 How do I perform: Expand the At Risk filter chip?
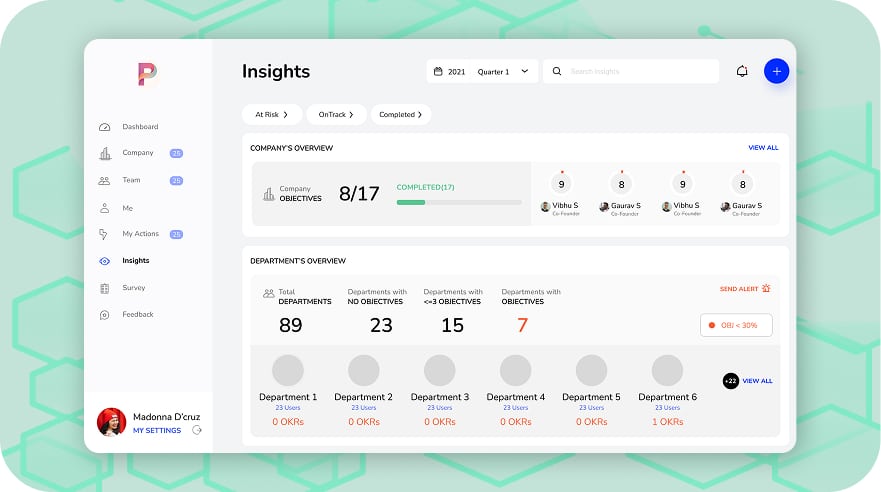point(271,115)
